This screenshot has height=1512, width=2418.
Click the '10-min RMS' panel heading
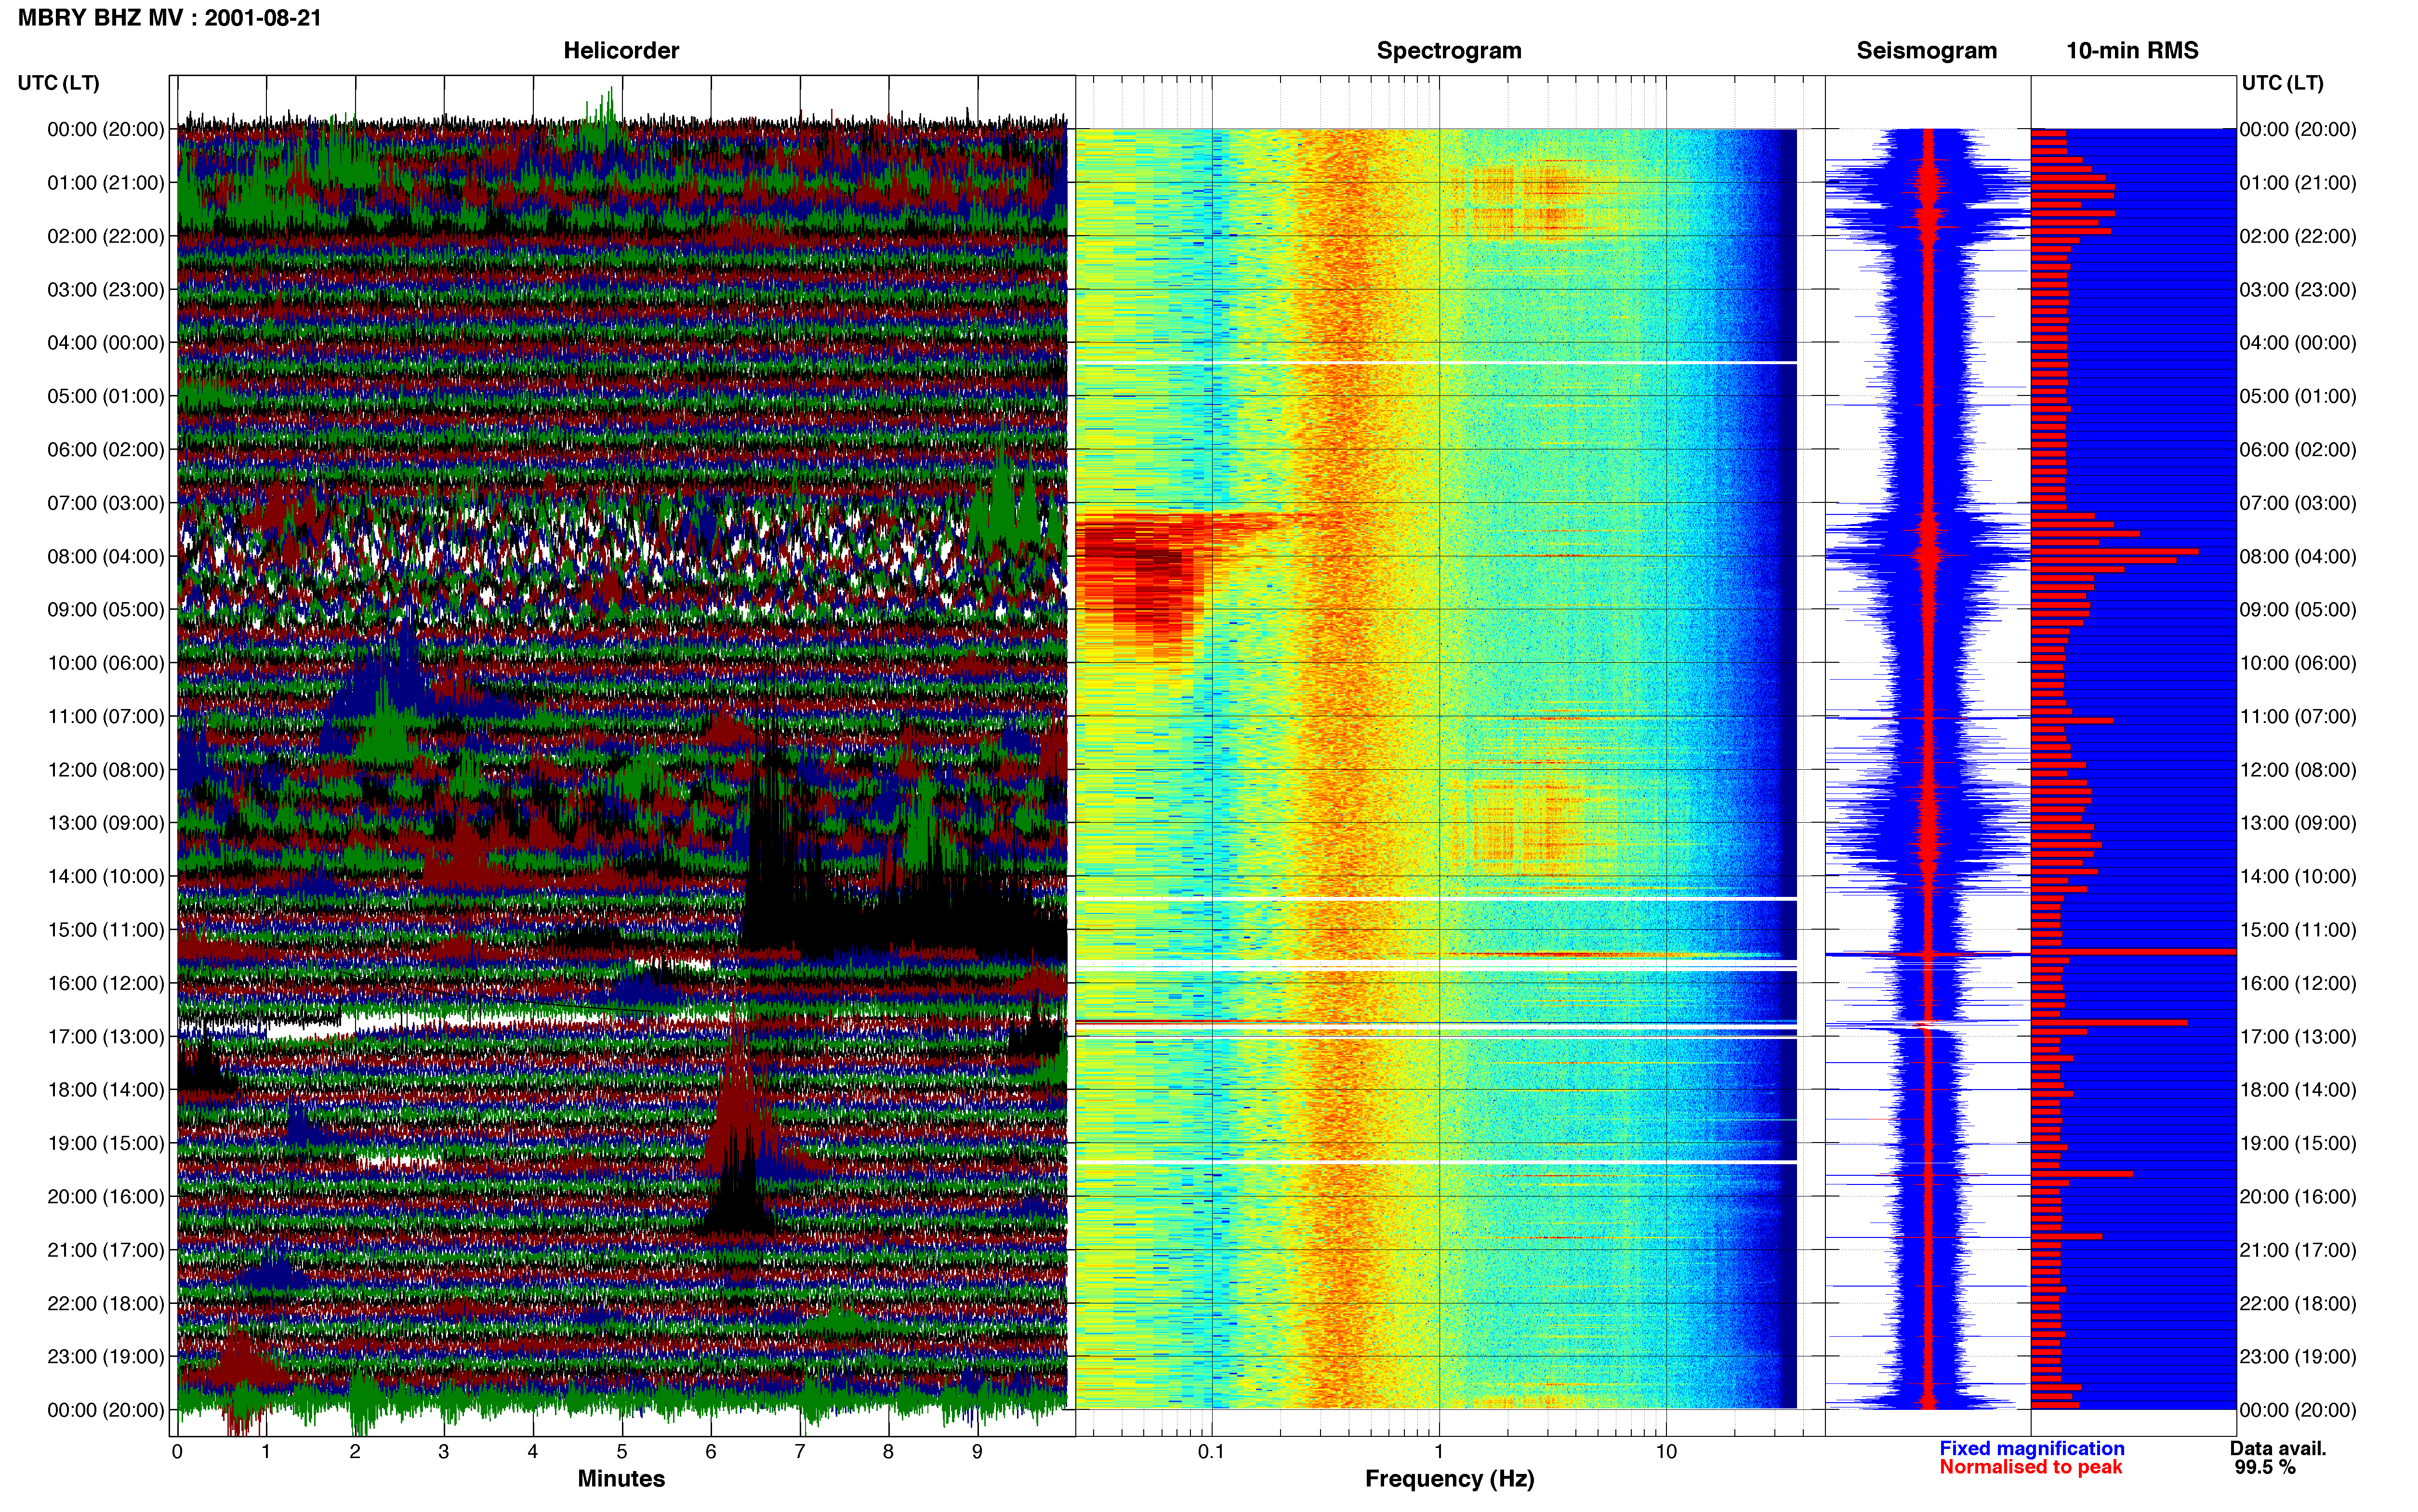pos(2132,51)
